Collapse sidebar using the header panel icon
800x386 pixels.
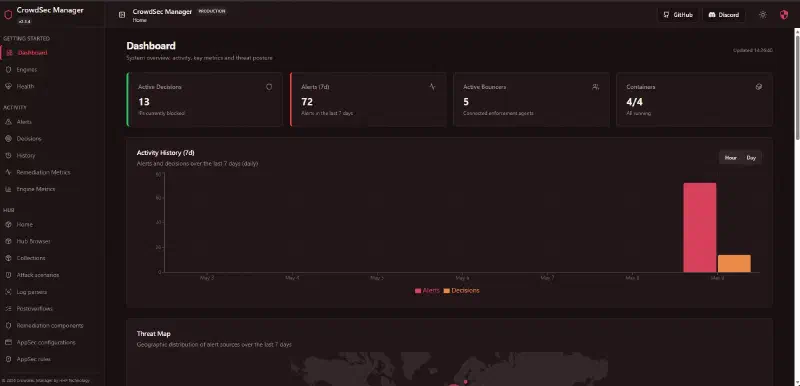pyautogui.click(x=122, y=15)
